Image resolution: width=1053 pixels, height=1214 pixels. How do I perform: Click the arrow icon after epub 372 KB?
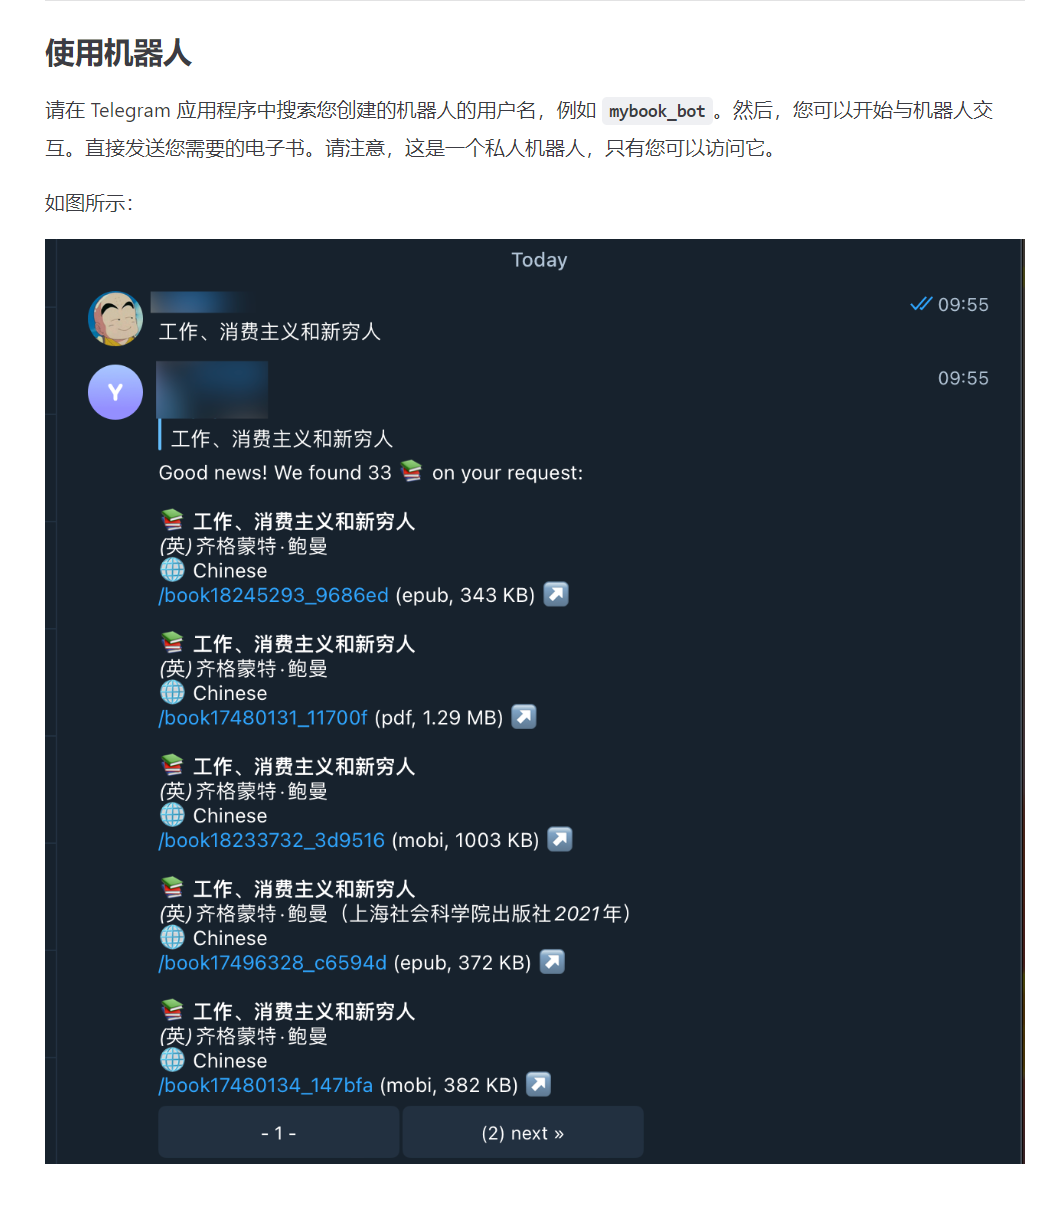(552, 962)
